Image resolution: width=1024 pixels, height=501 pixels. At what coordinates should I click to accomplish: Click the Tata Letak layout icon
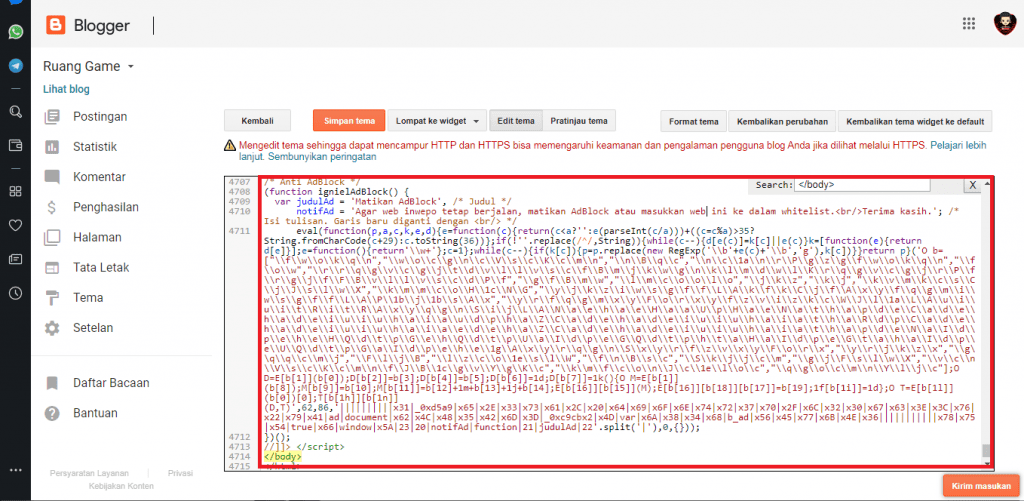click(x=52, y=267)
